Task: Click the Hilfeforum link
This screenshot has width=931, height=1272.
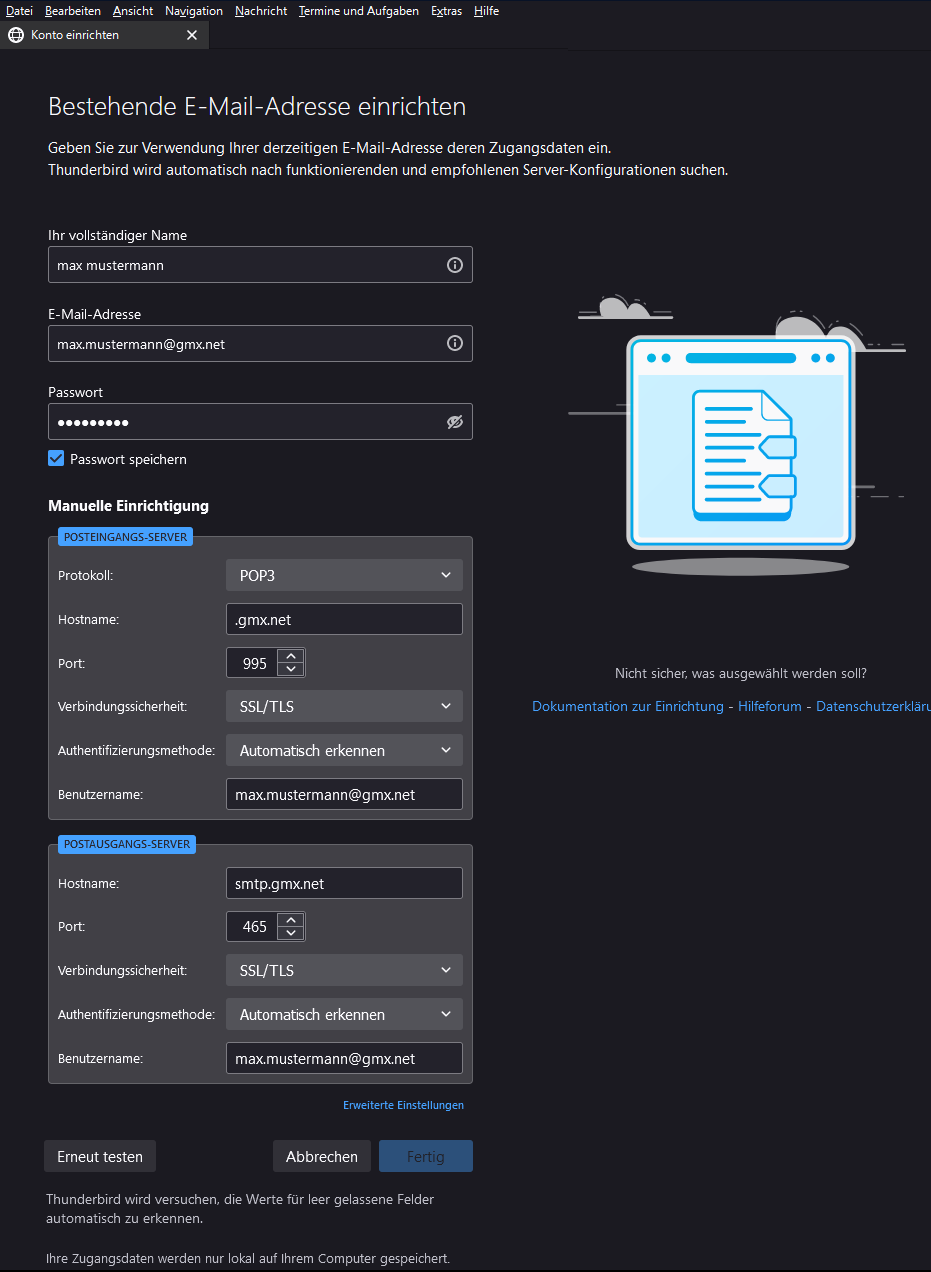Action: coord(770,706)
